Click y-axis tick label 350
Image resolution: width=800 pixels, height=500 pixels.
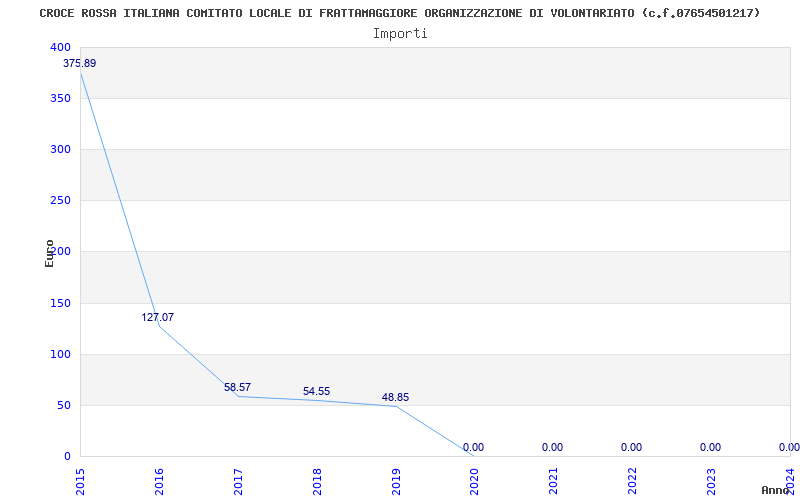tap(60, 98)
